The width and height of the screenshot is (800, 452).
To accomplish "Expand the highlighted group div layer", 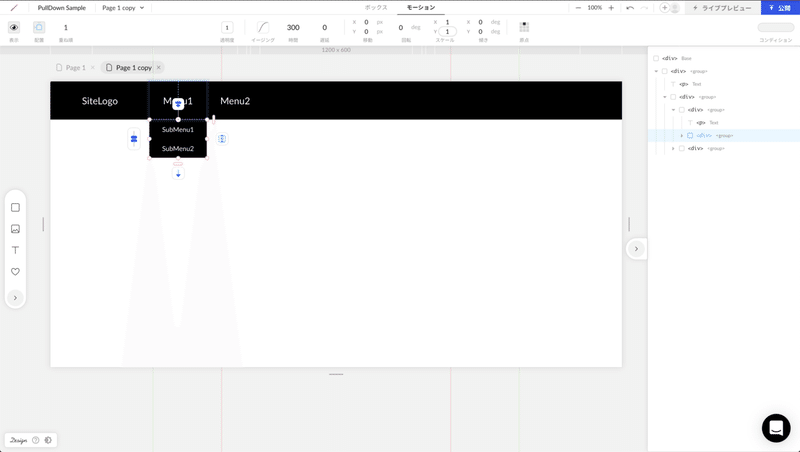I will pyautogui.click(x=682, y=136).
